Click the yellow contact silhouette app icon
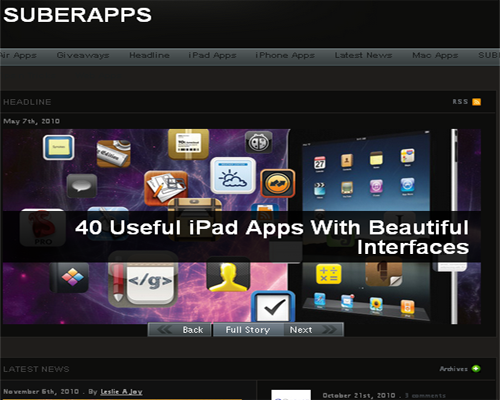 click(228, 275)
